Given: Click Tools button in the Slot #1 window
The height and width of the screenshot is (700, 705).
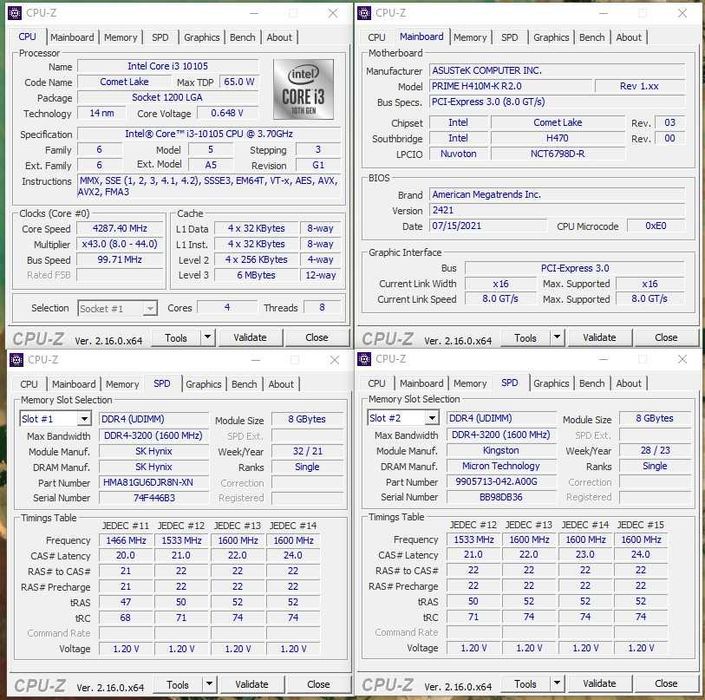Looking at the screenshot, I should (178, 685).
